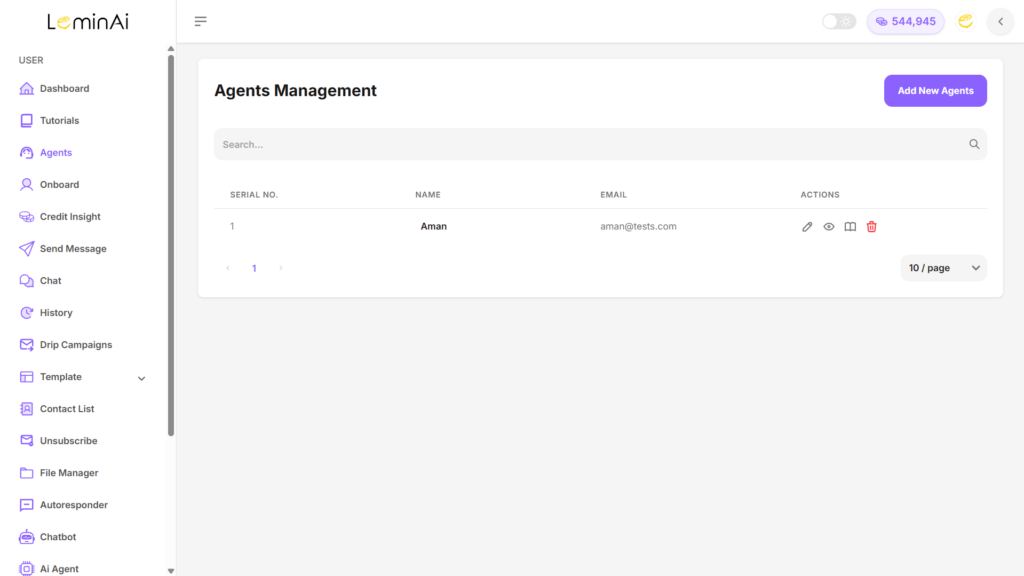Click the pencil edit icon for Aman
Viewport: 1024px width, 576px height.
(807, 227)
